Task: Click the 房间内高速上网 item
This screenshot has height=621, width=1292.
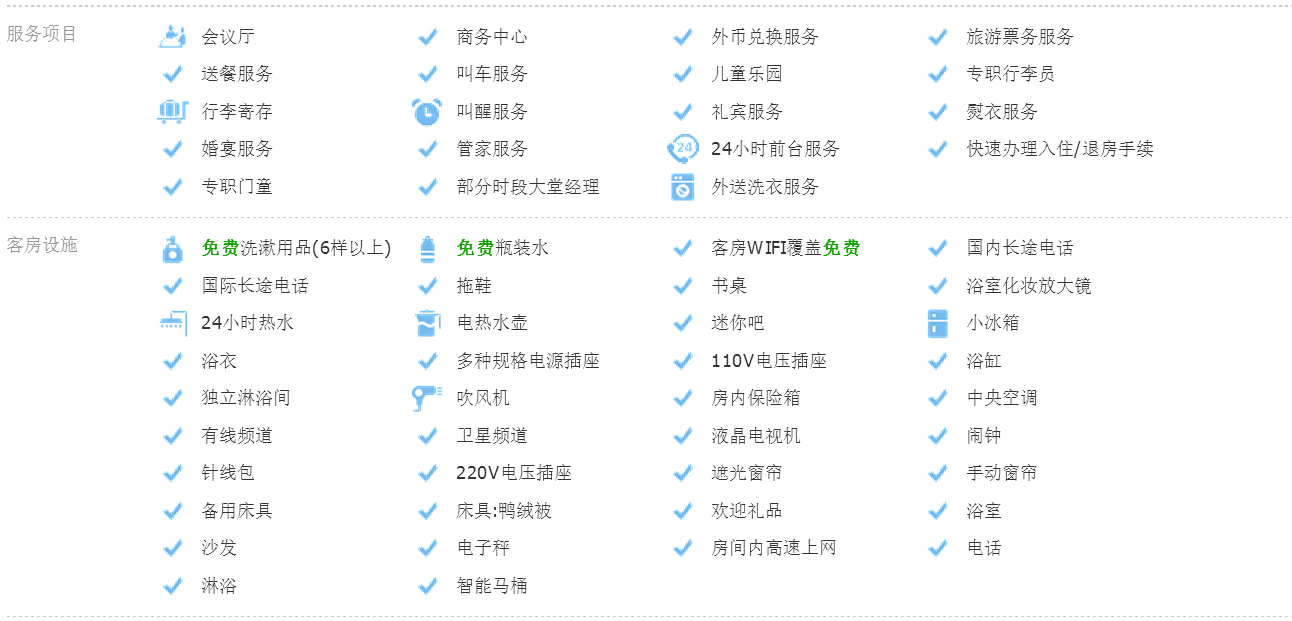Action: click(774, 548)
